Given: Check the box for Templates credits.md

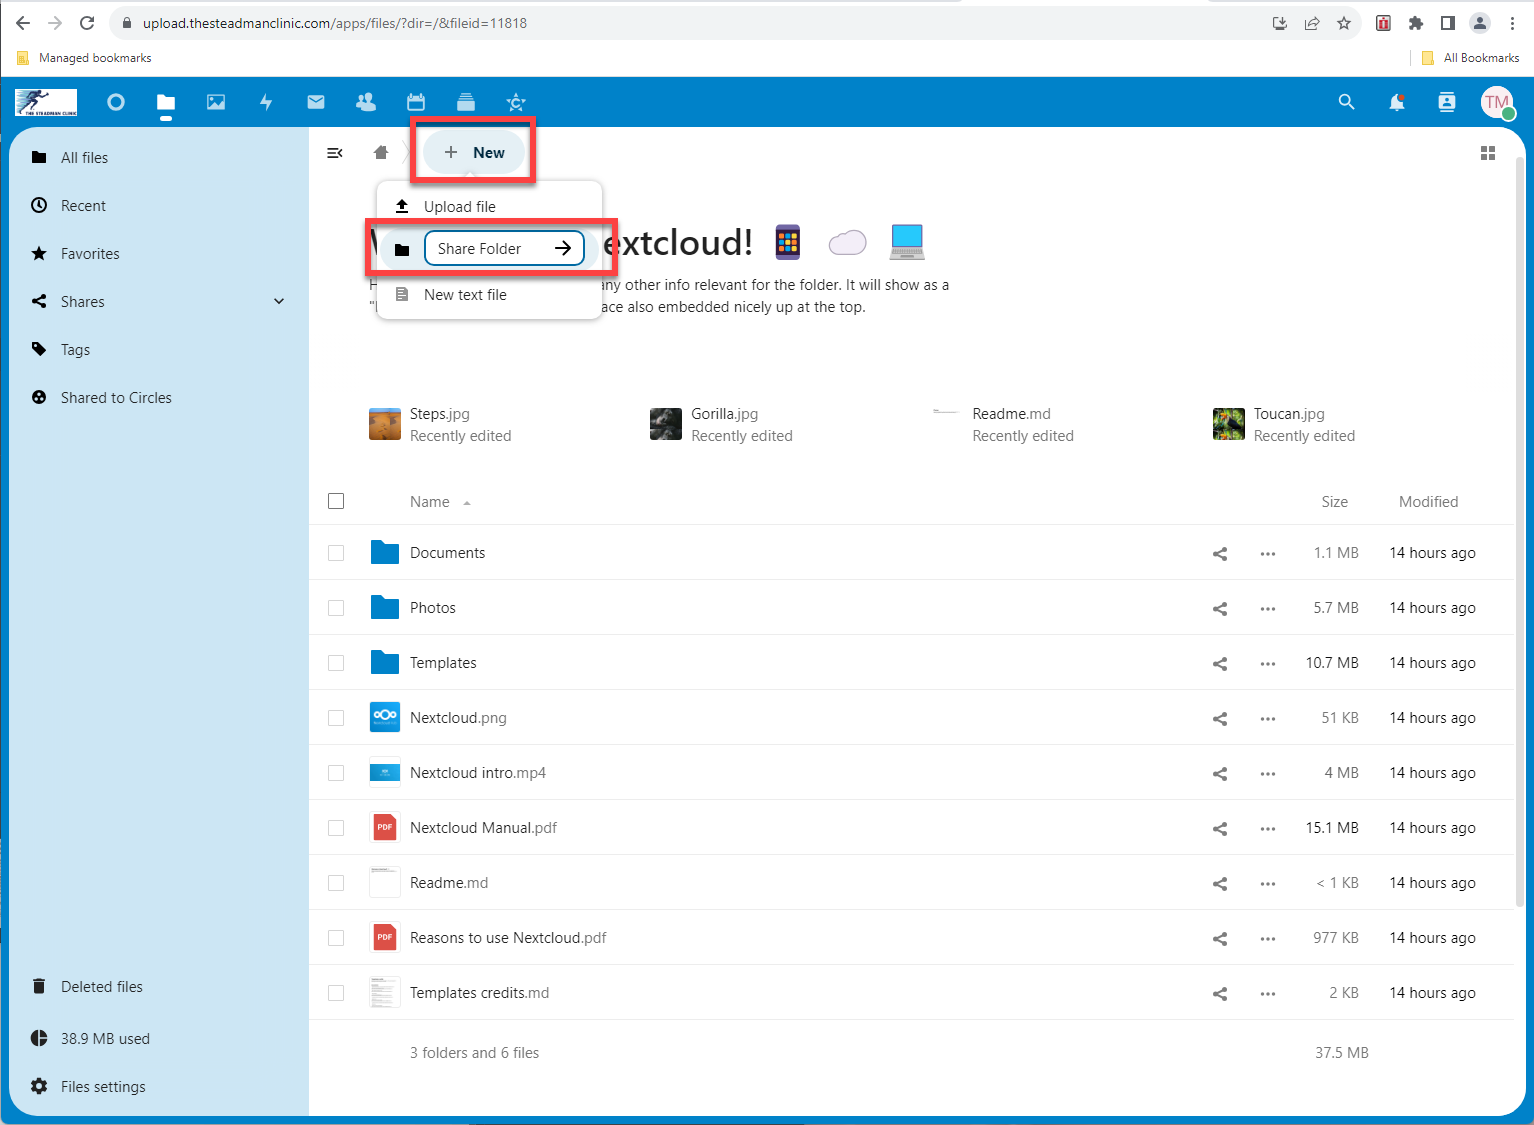Looking at the screenshot, I should [x=336, y=993].
